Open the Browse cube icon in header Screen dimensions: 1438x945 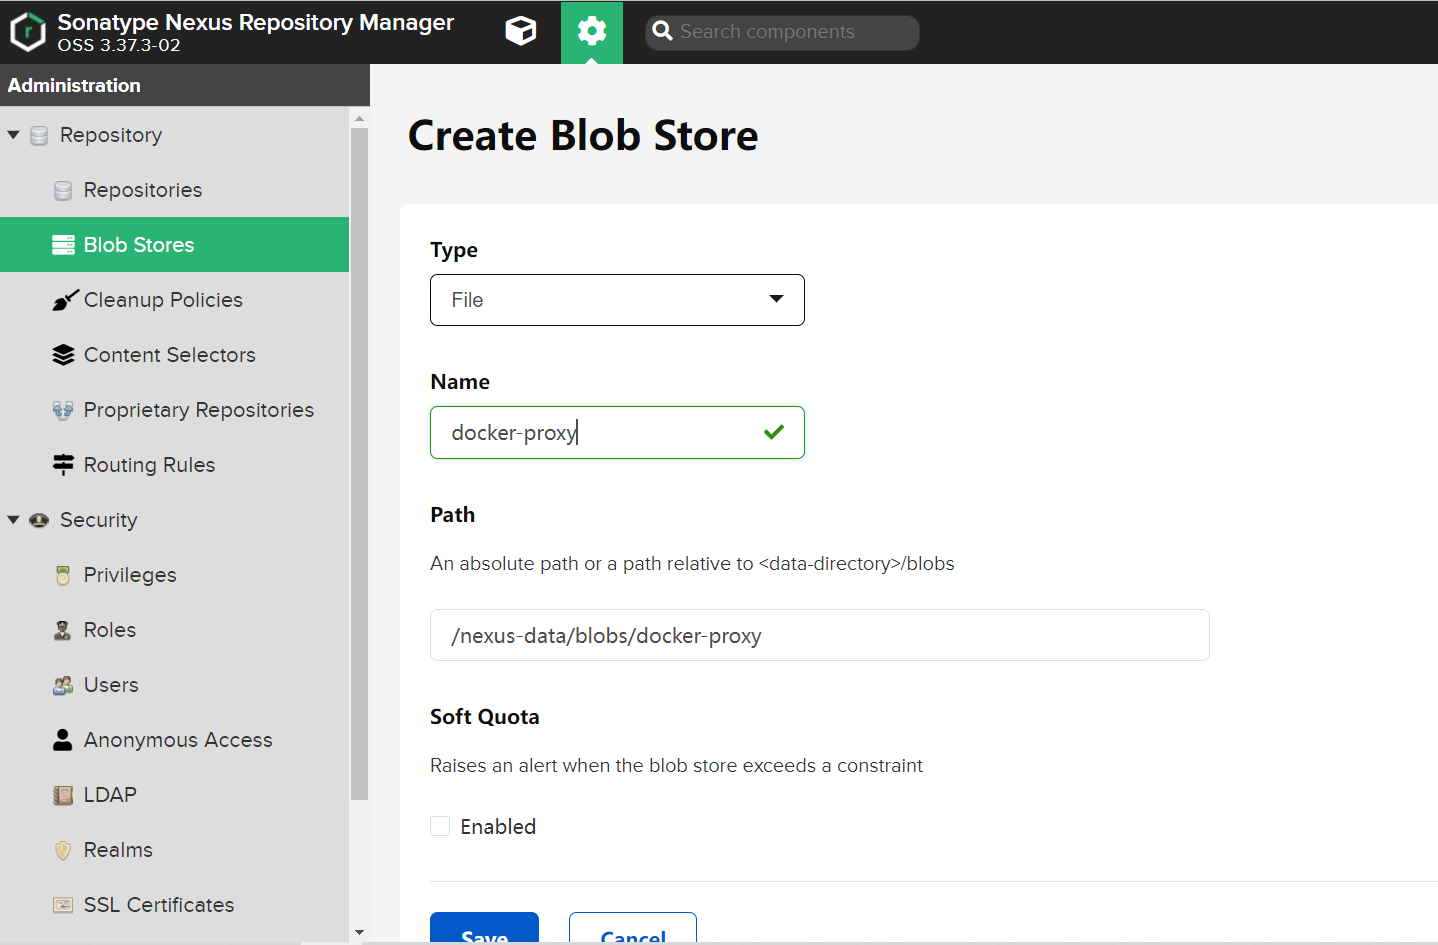pos(521,31)
